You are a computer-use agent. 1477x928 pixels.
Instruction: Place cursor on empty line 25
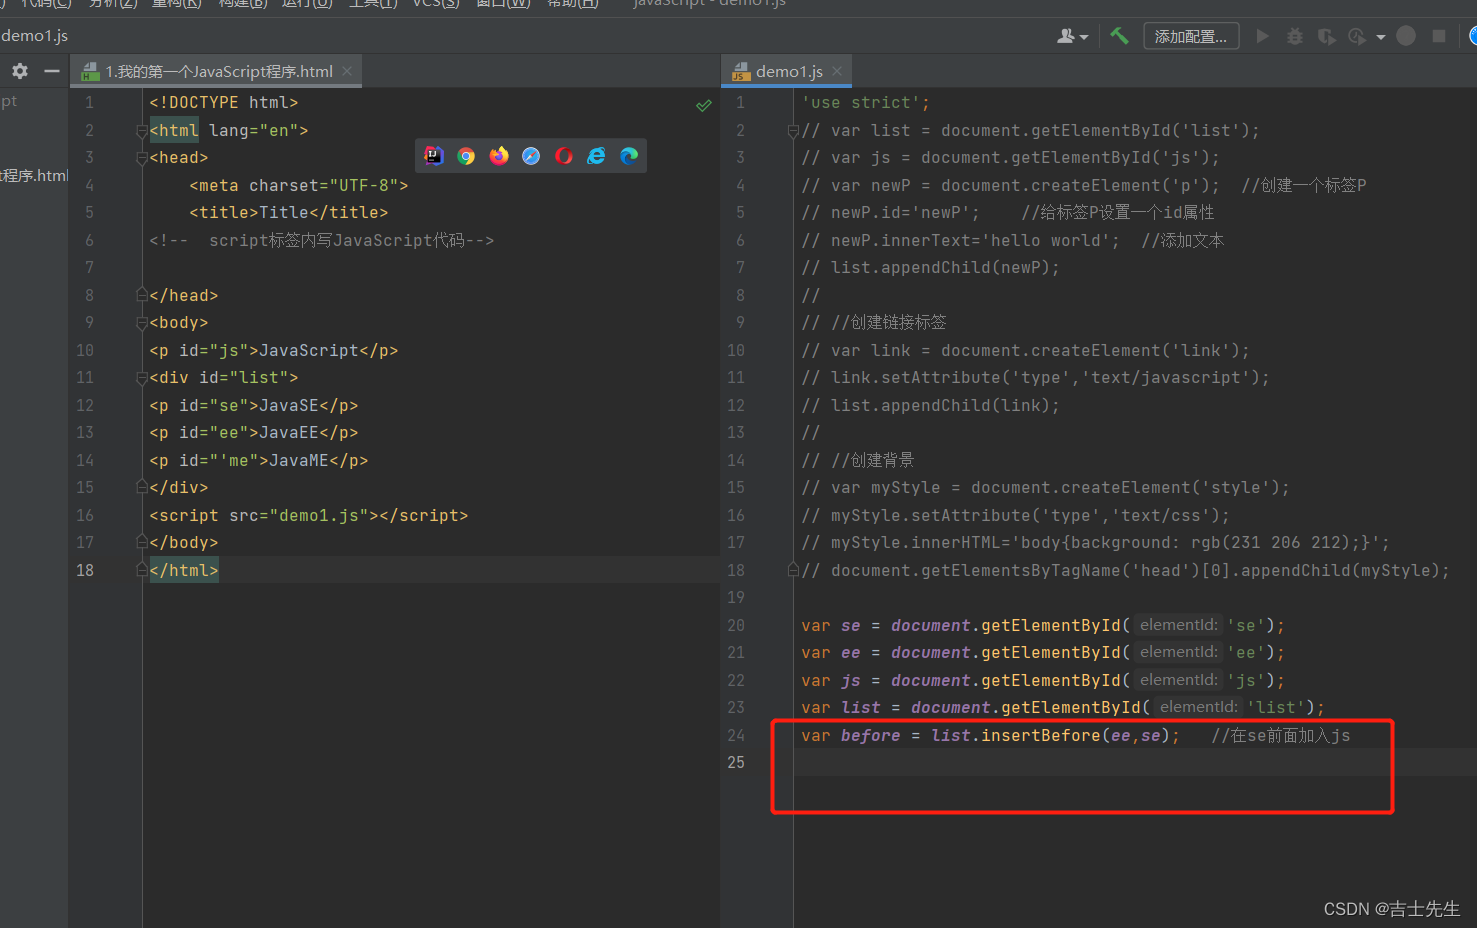pos(1135,762)
